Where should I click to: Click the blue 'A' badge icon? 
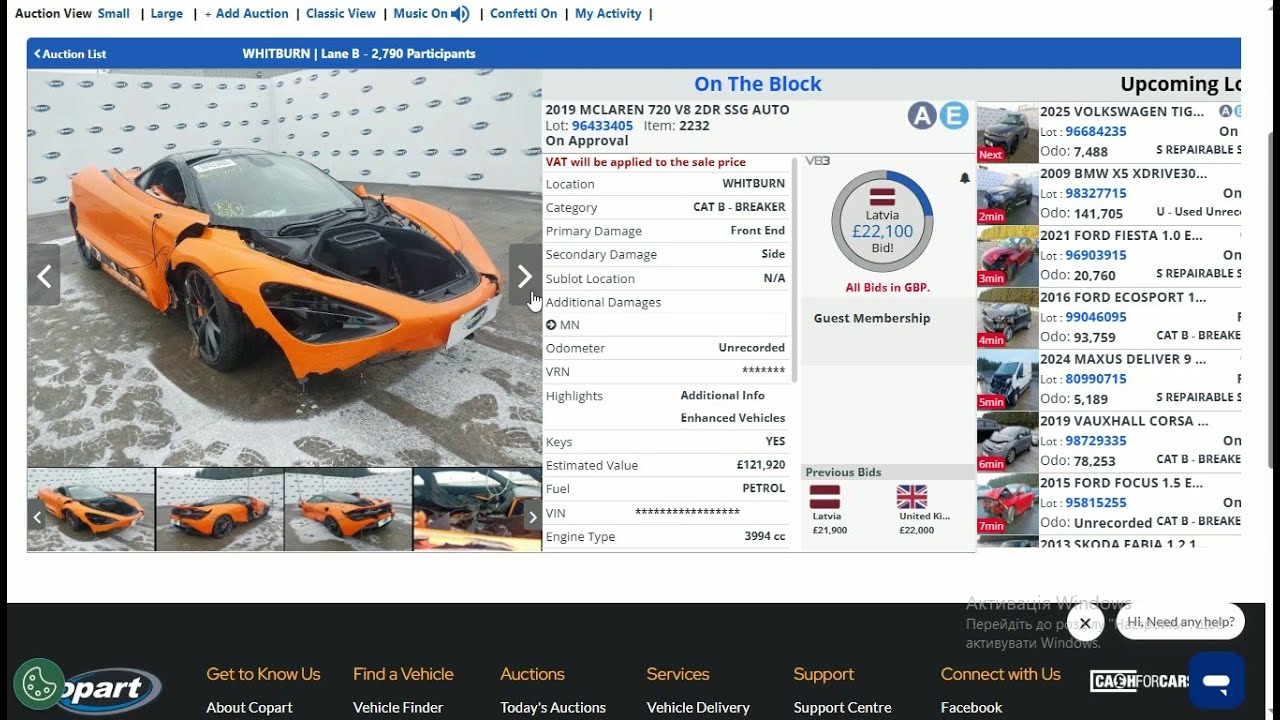tap(922, 116)
